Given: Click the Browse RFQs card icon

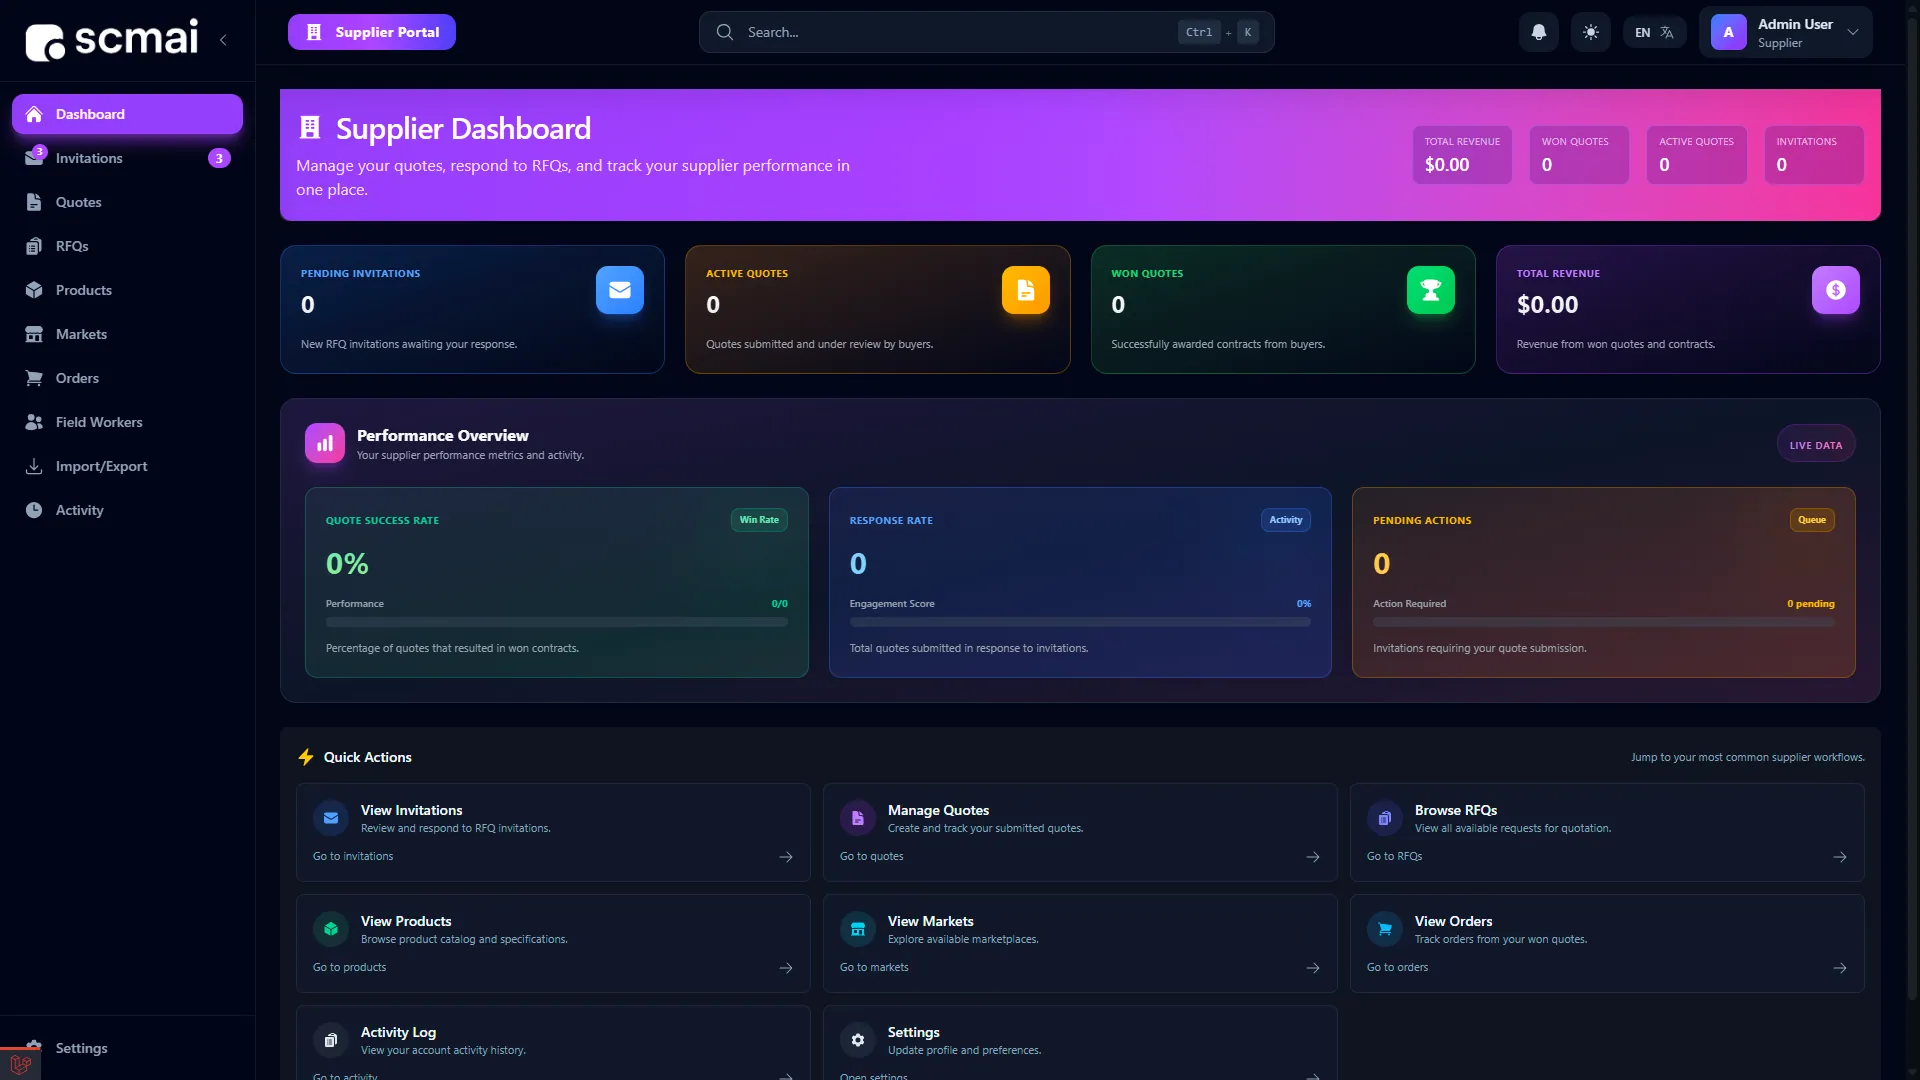Looking at the screenshot, I should click(x=1385, y=818).
